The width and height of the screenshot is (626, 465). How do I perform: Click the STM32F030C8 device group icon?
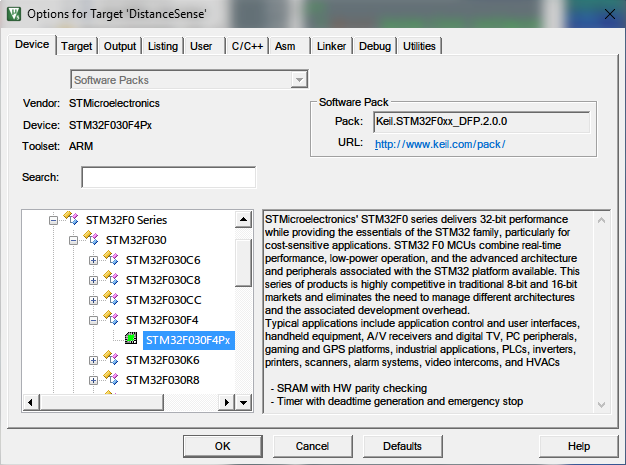(x=111, y=278)
